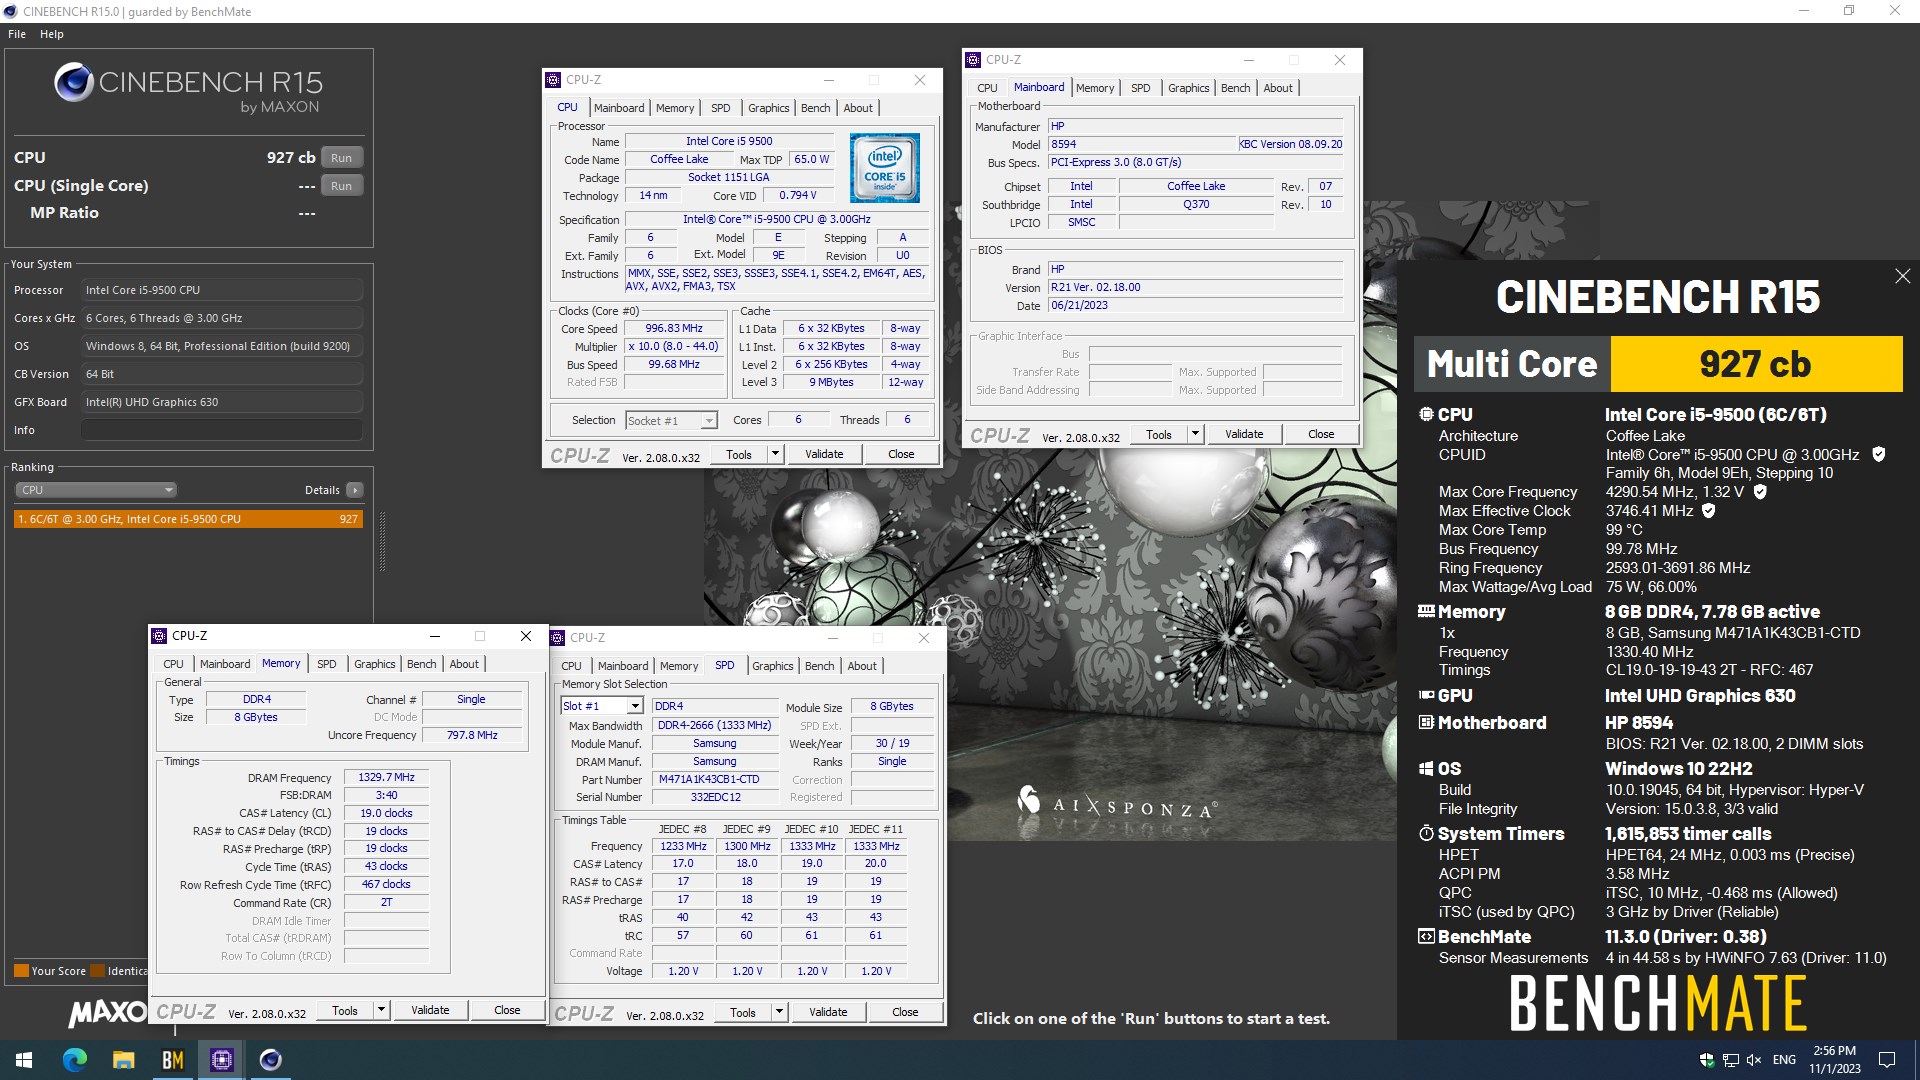Switch to Memory tab in CPU-Z Mainboard window
1920x1080 pixels.
[x=1095, y=88]
